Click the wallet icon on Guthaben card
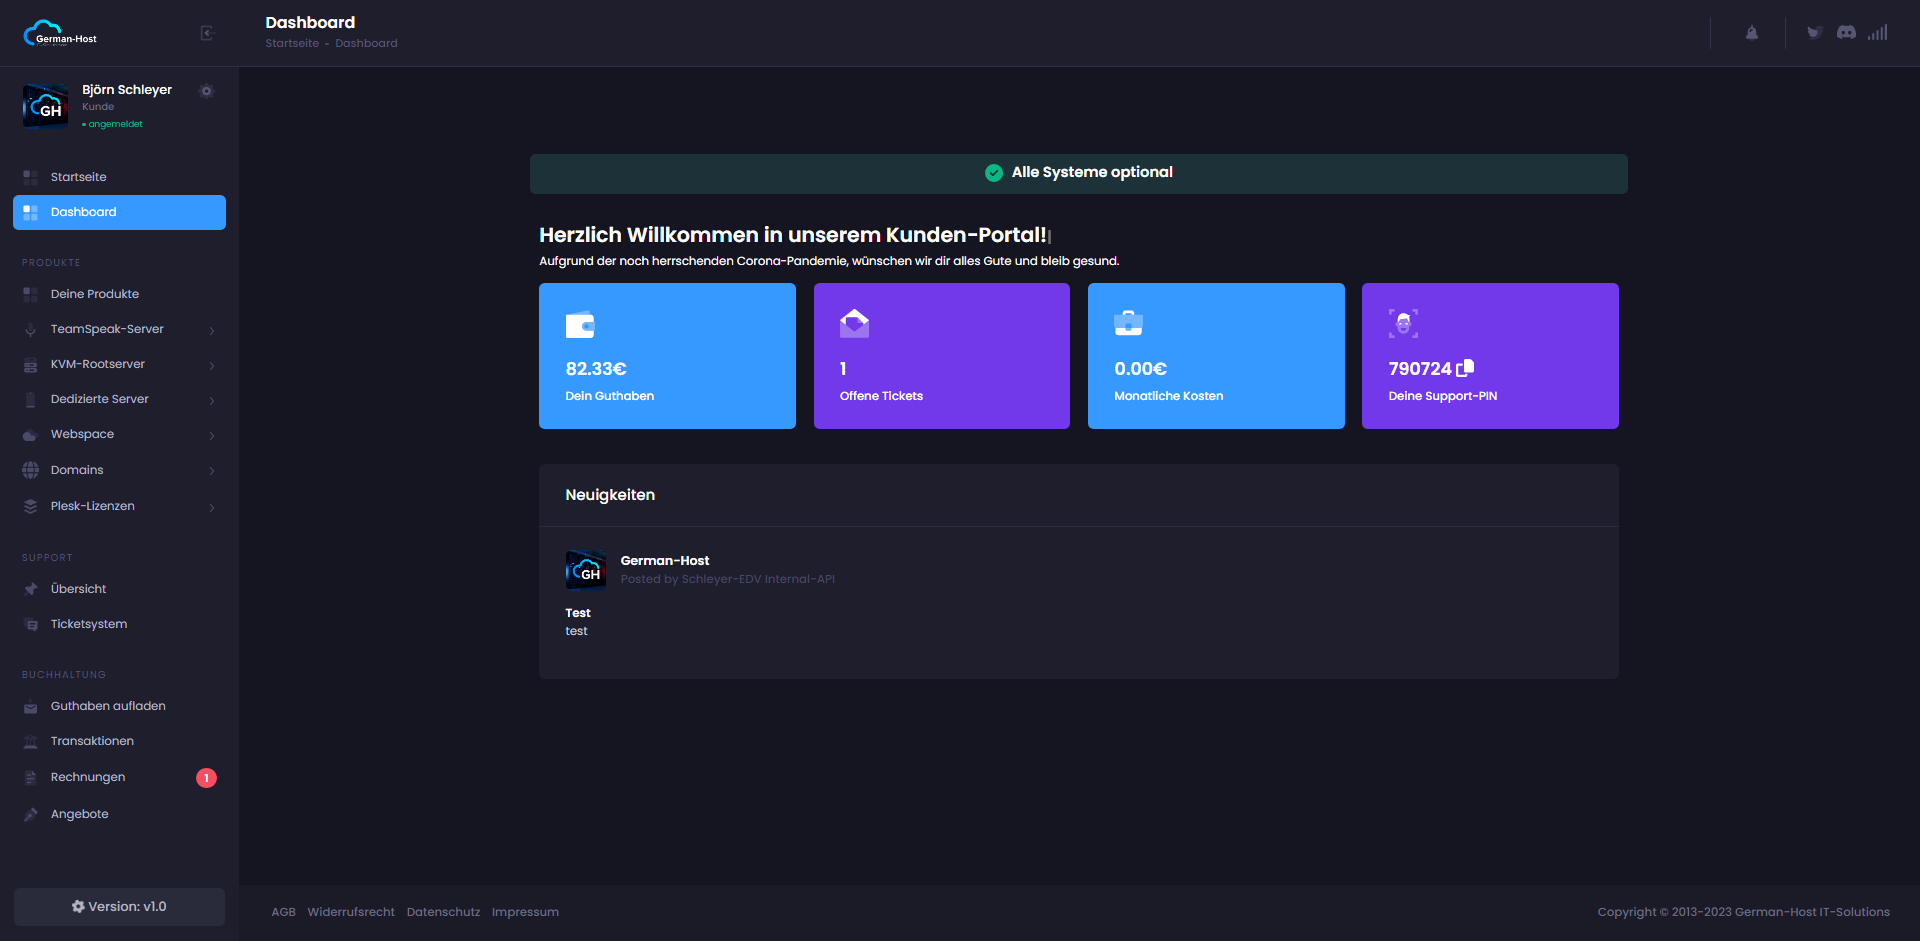Viewport: 1920px width, 941px height. 580,325
